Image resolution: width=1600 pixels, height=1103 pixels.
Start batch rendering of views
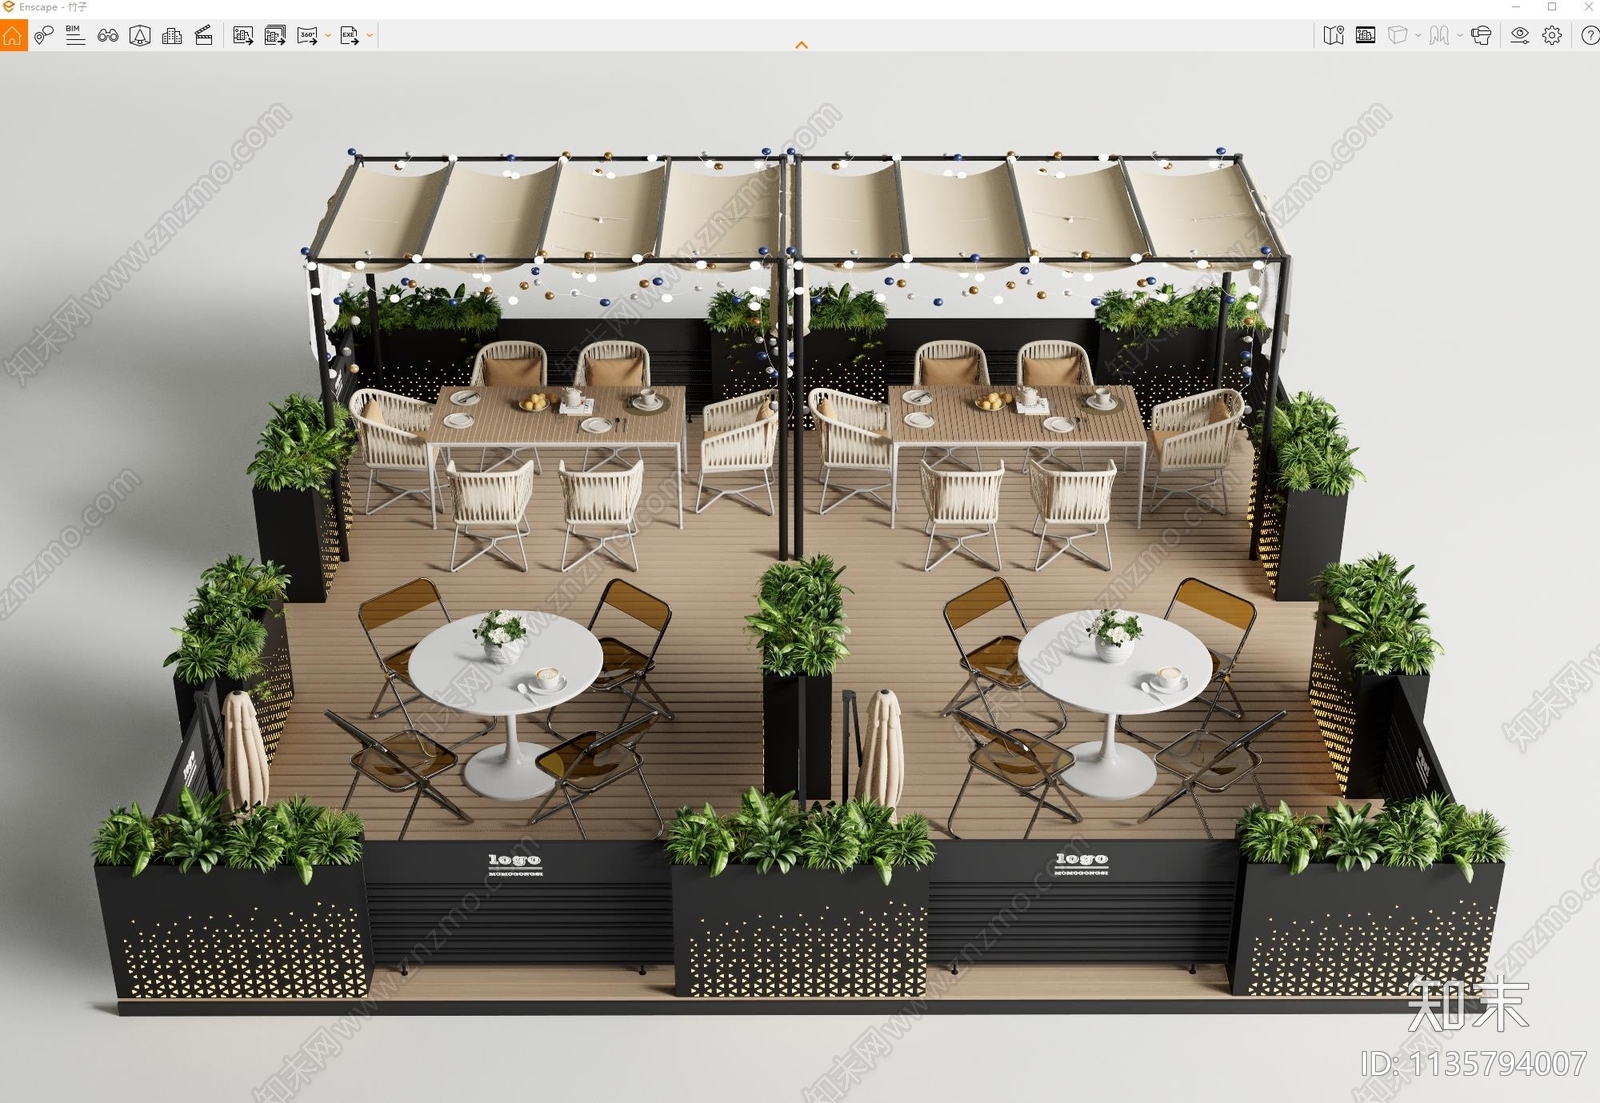(x=275, y=36)
